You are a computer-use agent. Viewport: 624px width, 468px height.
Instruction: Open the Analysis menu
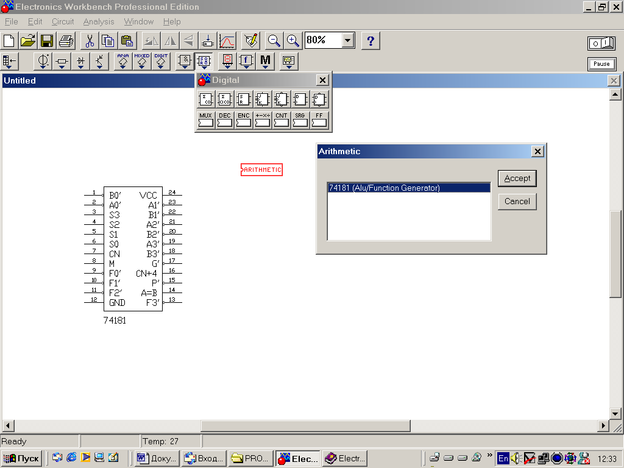(98, 21)
